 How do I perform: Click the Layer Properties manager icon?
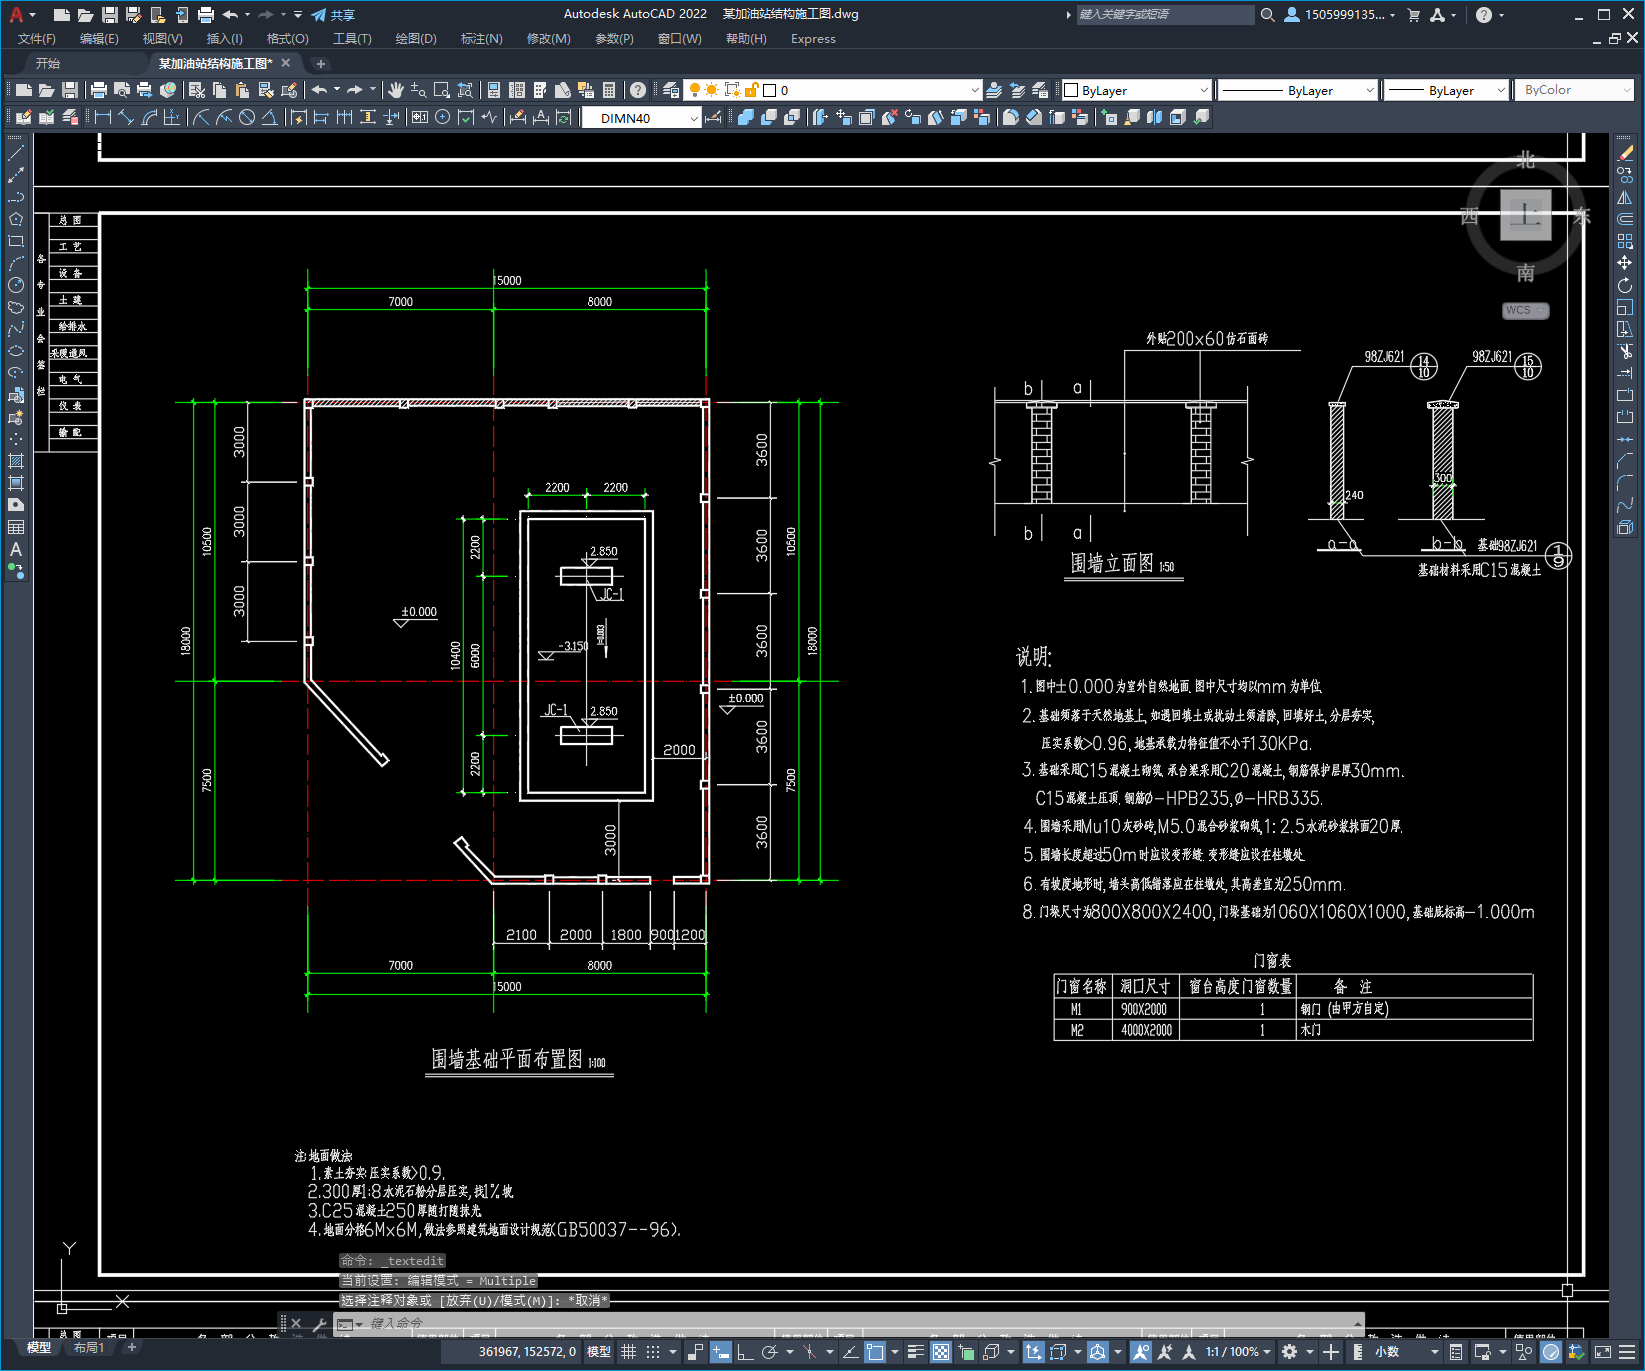pos(671,90)
